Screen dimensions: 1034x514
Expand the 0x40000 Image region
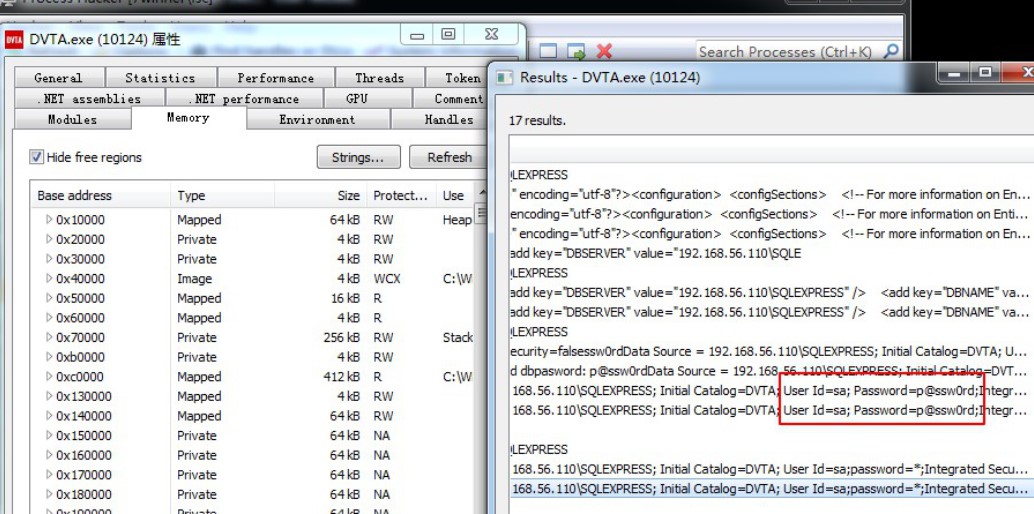click(x=49, y=278)
